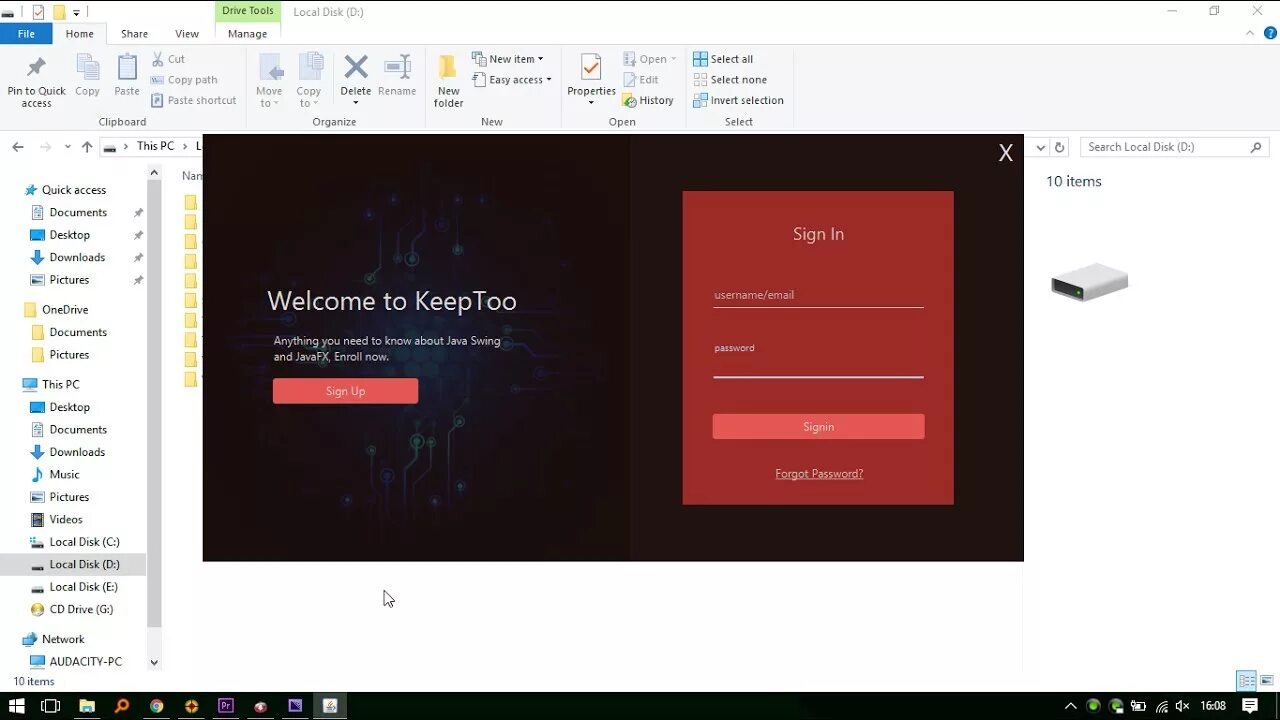Open the New item dropdown

click(x=507, y=59)
